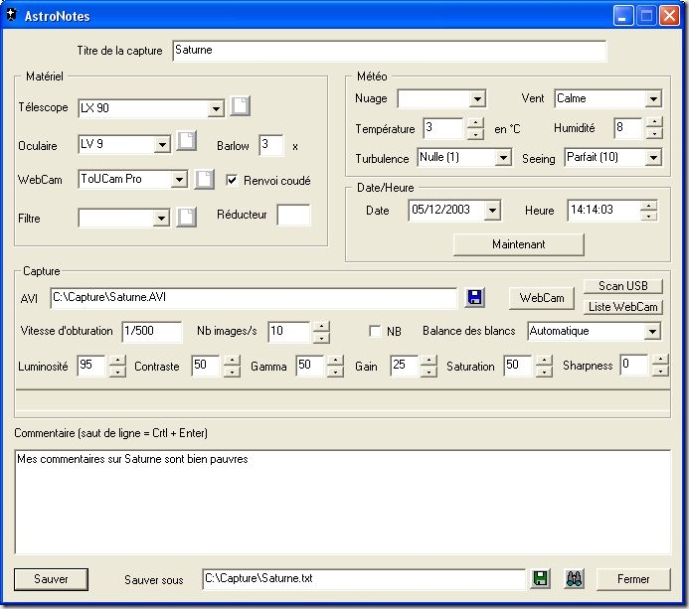
Task: Open the Télescope LX 90 dropdown
Action: (x=217, y=108)
